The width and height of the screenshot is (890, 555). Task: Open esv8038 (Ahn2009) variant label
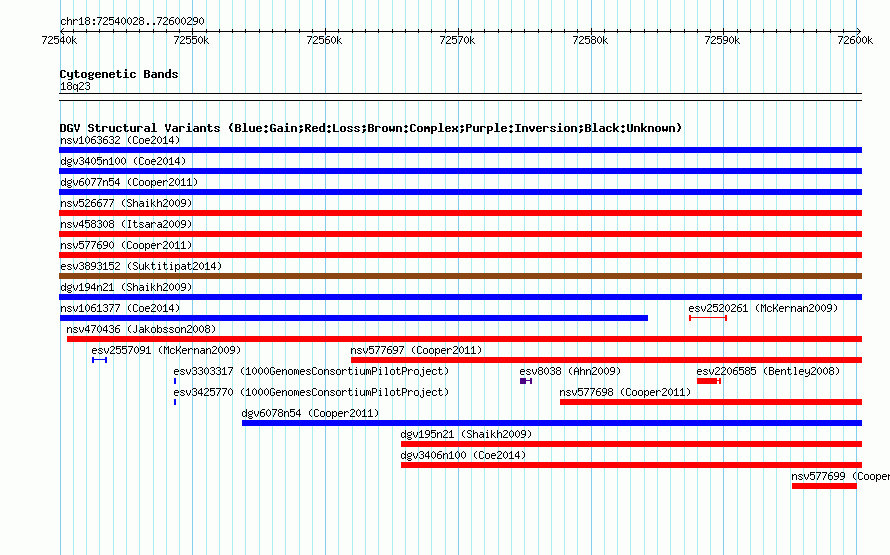(x=570, y=371)
